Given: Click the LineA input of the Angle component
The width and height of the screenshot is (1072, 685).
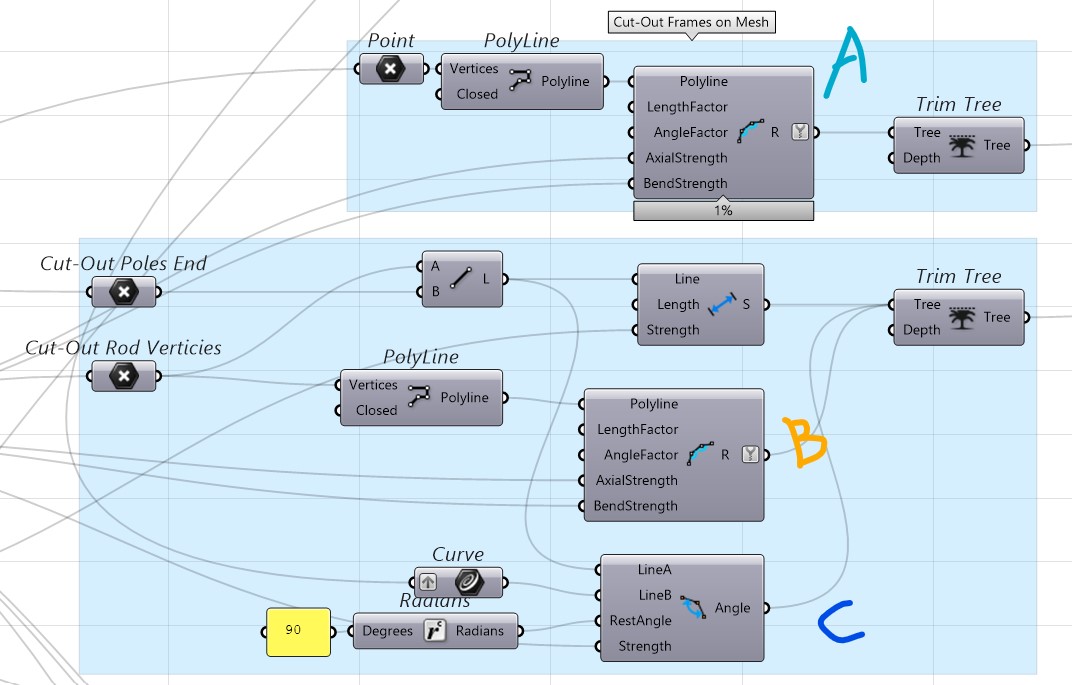Looking at the screenshot, I should (x=654, y=569).
